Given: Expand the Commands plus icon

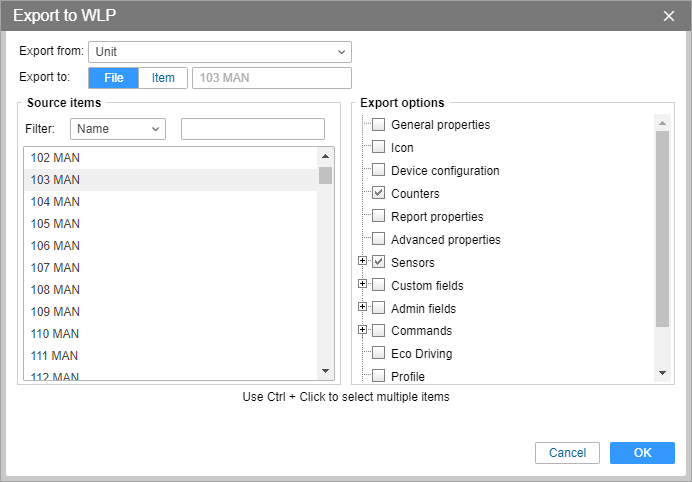Looking at the screenshot, I should tap(362, 330).
